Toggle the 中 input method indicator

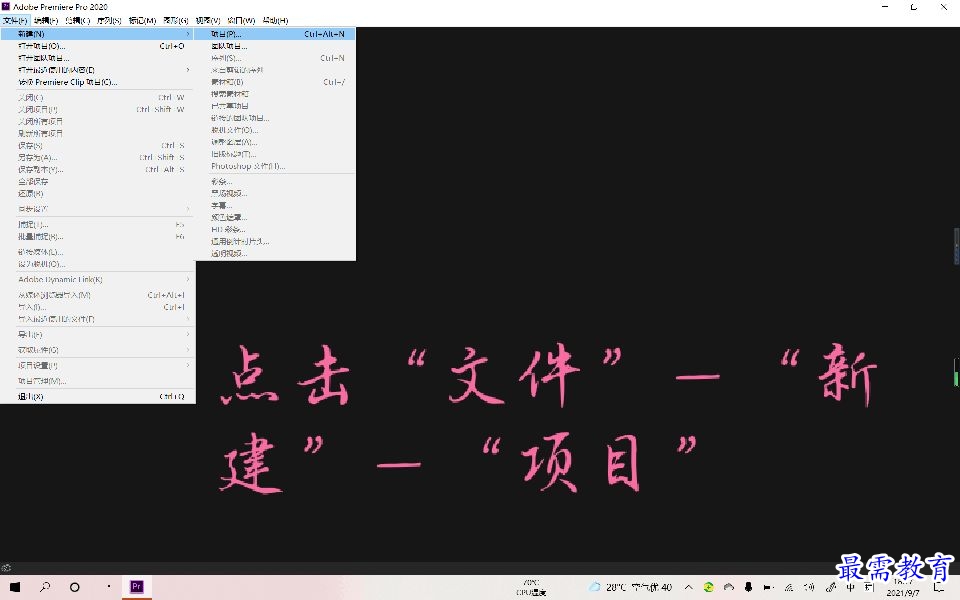tap(850, 587)
